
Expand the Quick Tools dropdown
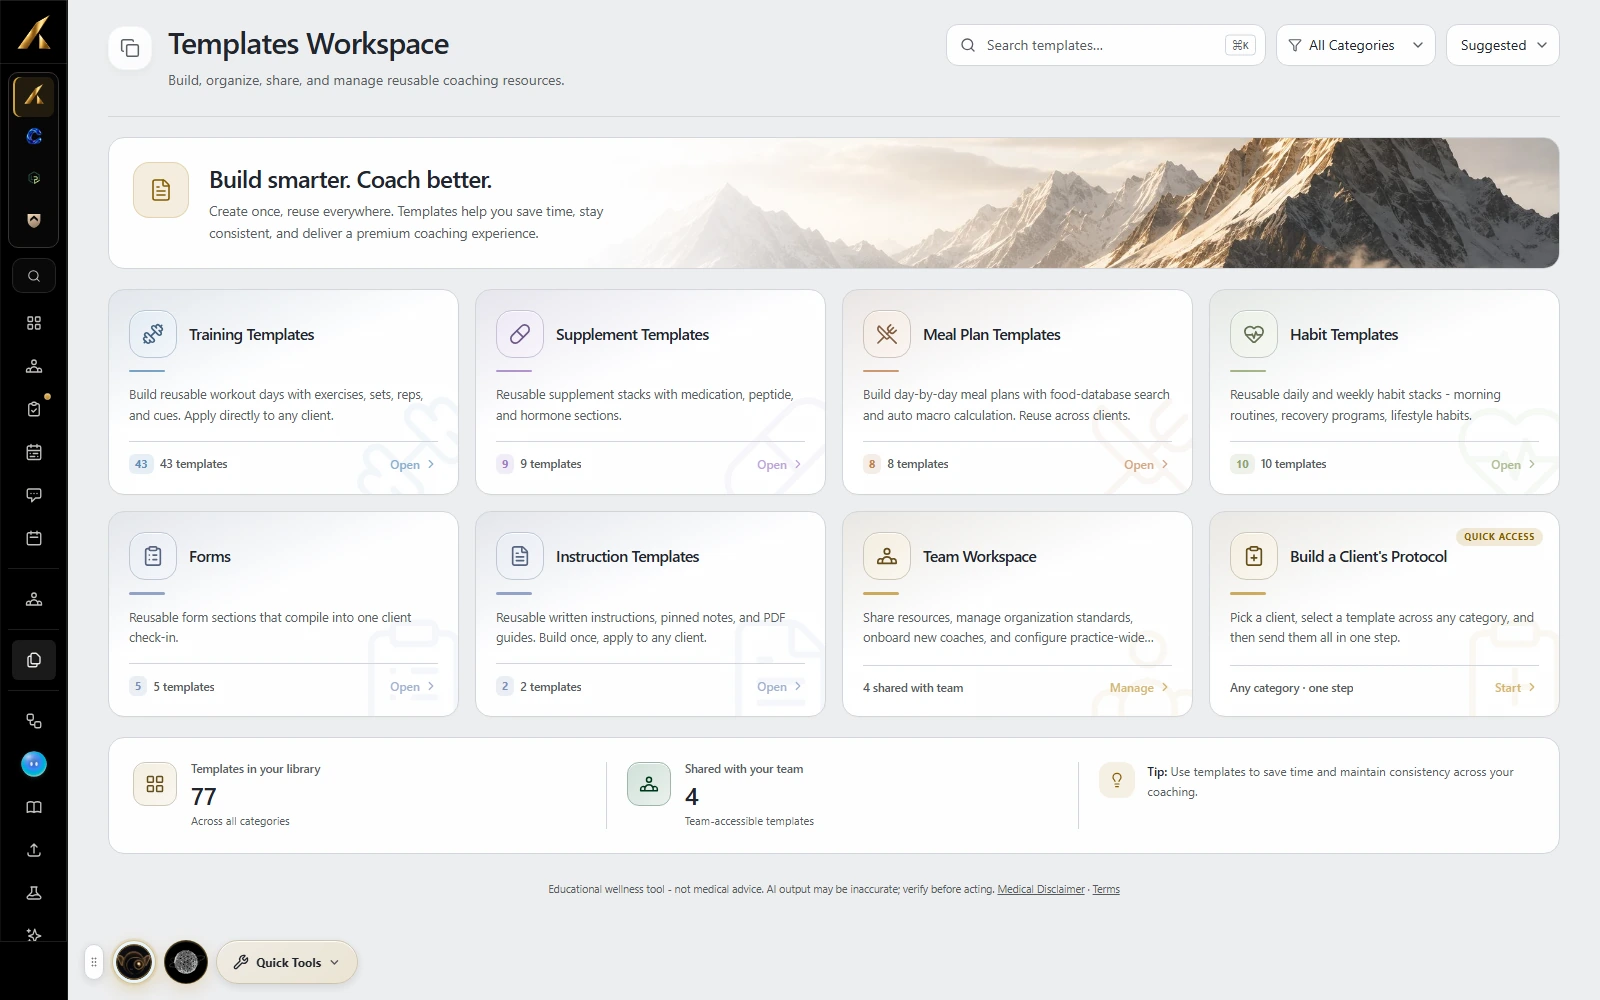[287, 962]
